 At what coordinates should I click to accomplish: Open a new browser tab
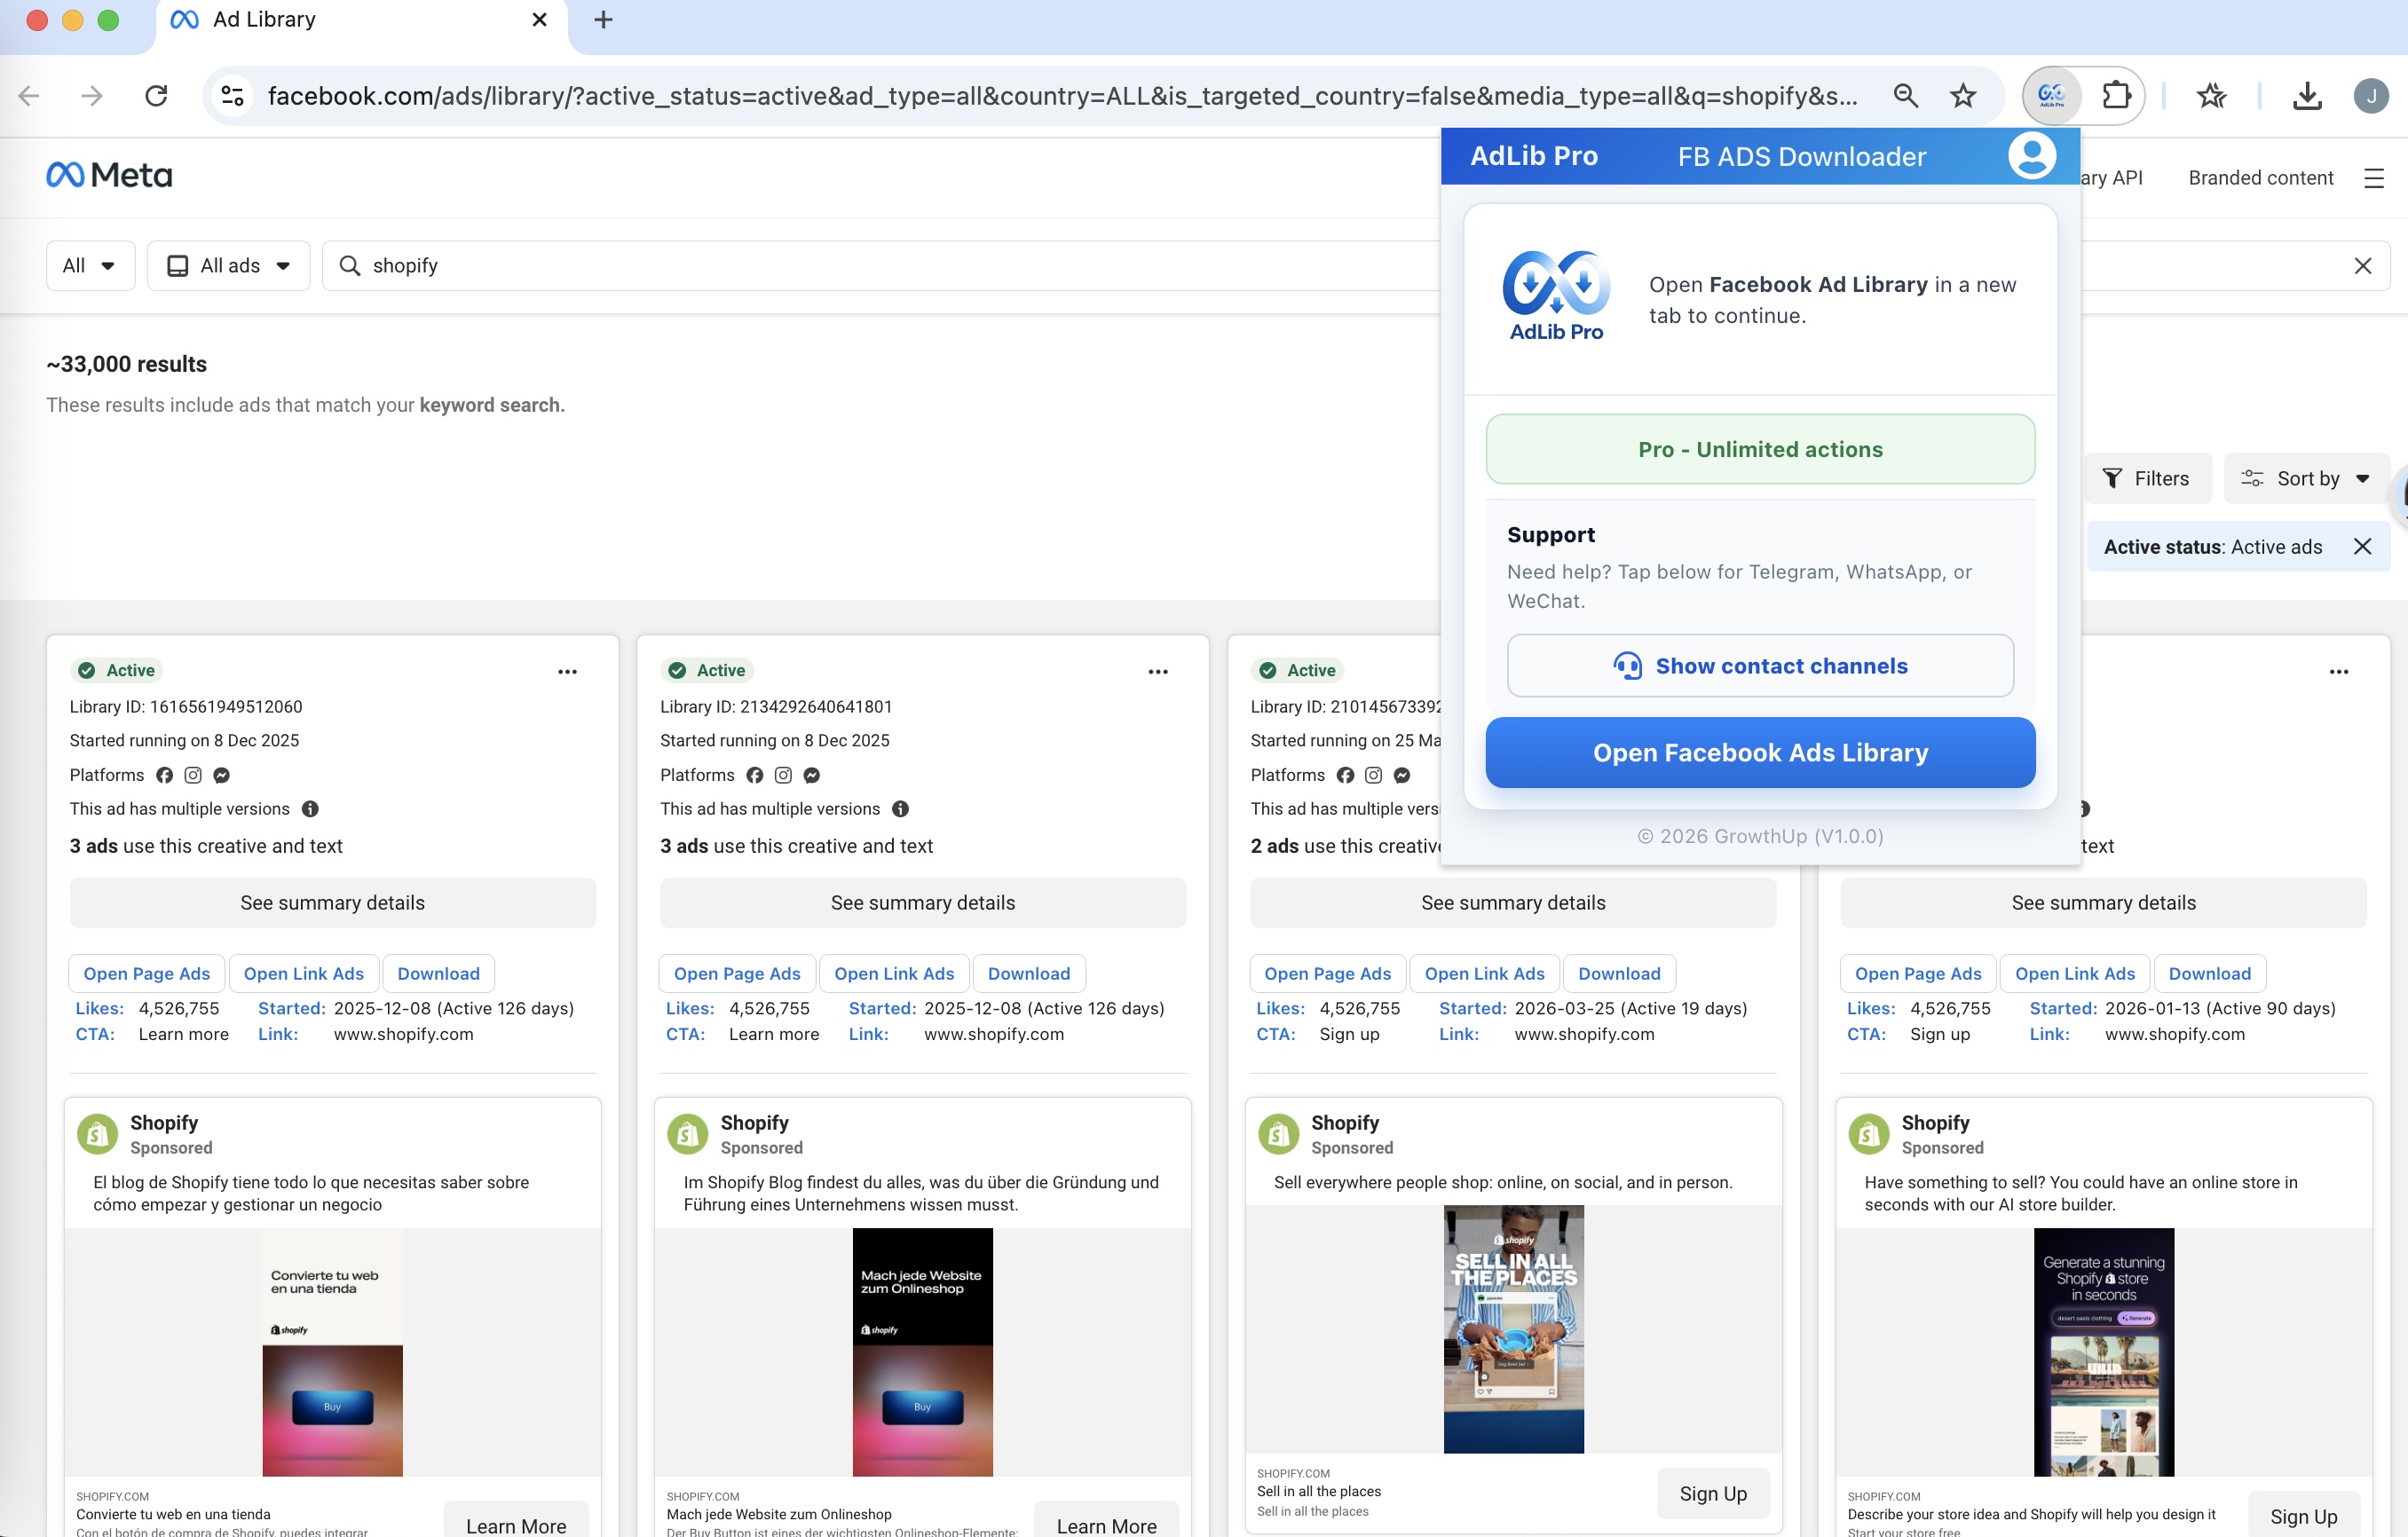pyautogui.click(x=603, y=20)
